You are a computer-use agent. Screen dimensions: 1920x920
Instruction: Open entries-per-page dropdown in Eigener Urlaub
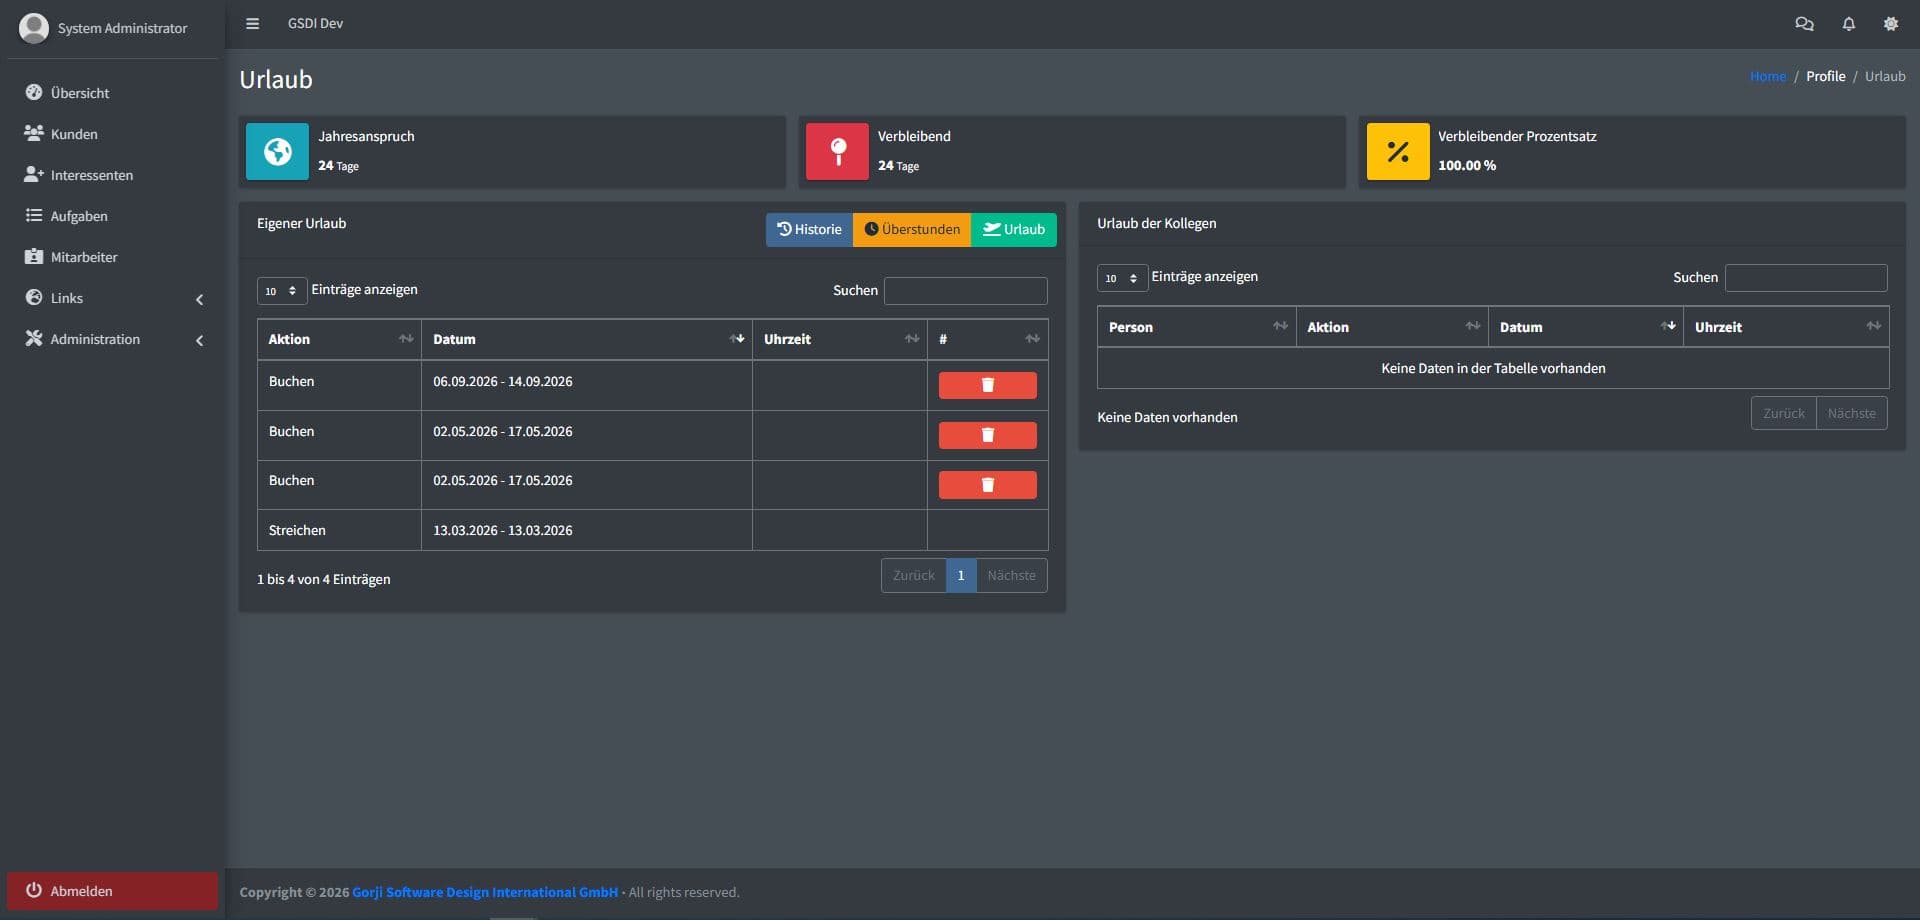(x=281, y=291)
